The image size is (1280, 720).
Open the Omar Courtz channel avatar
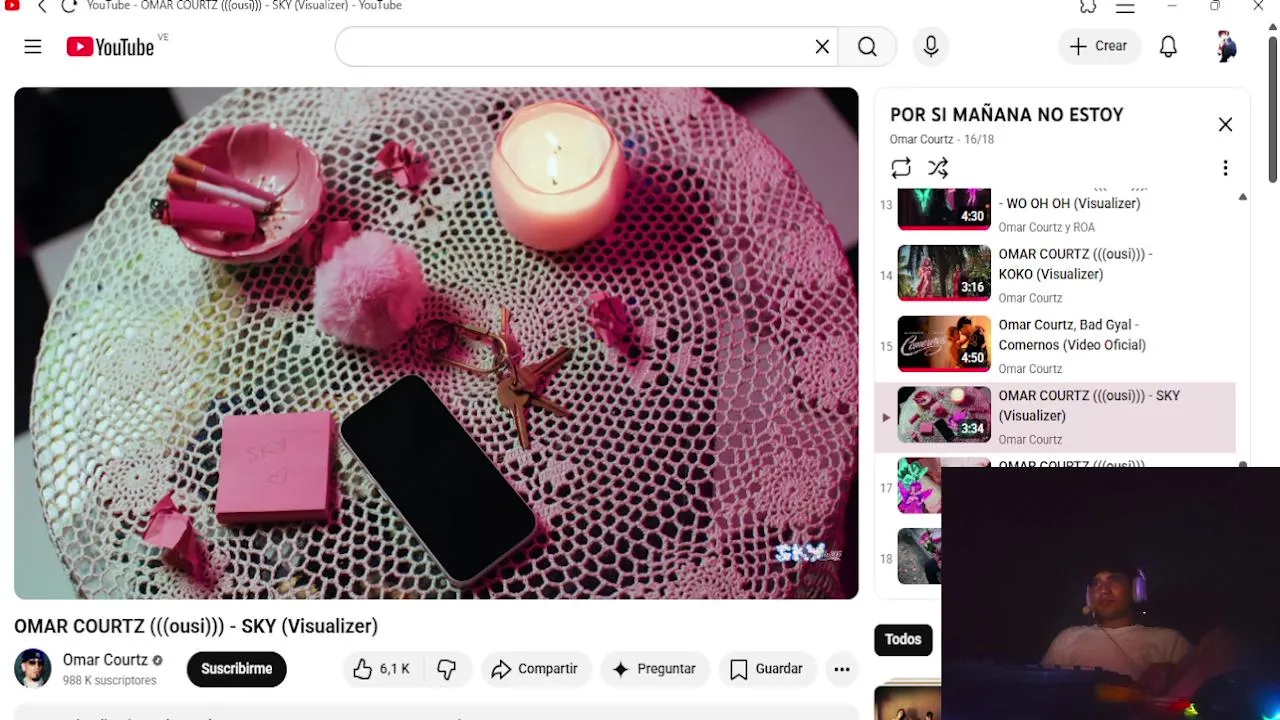tap(32, 669)
